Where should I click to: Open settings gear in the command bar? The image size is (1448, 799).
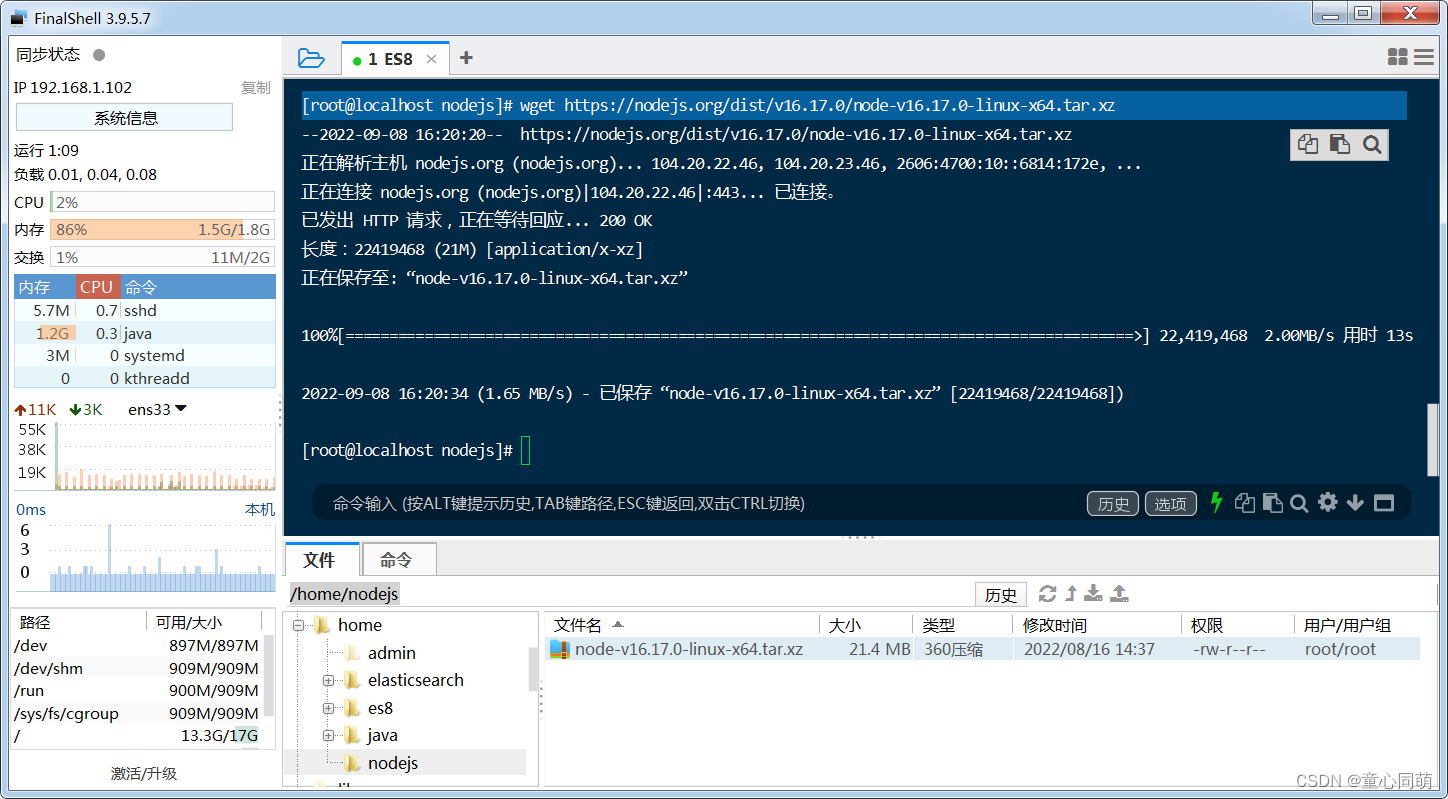pos(1327,503)
